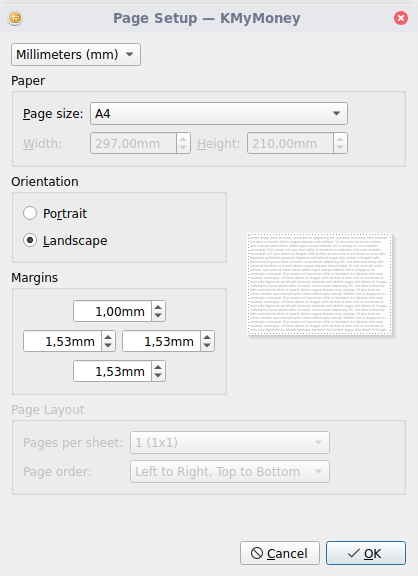Screen dimensions: 418x576
Task: Increase bottom margin with up arrow
Action: click(x=158, y=367)
